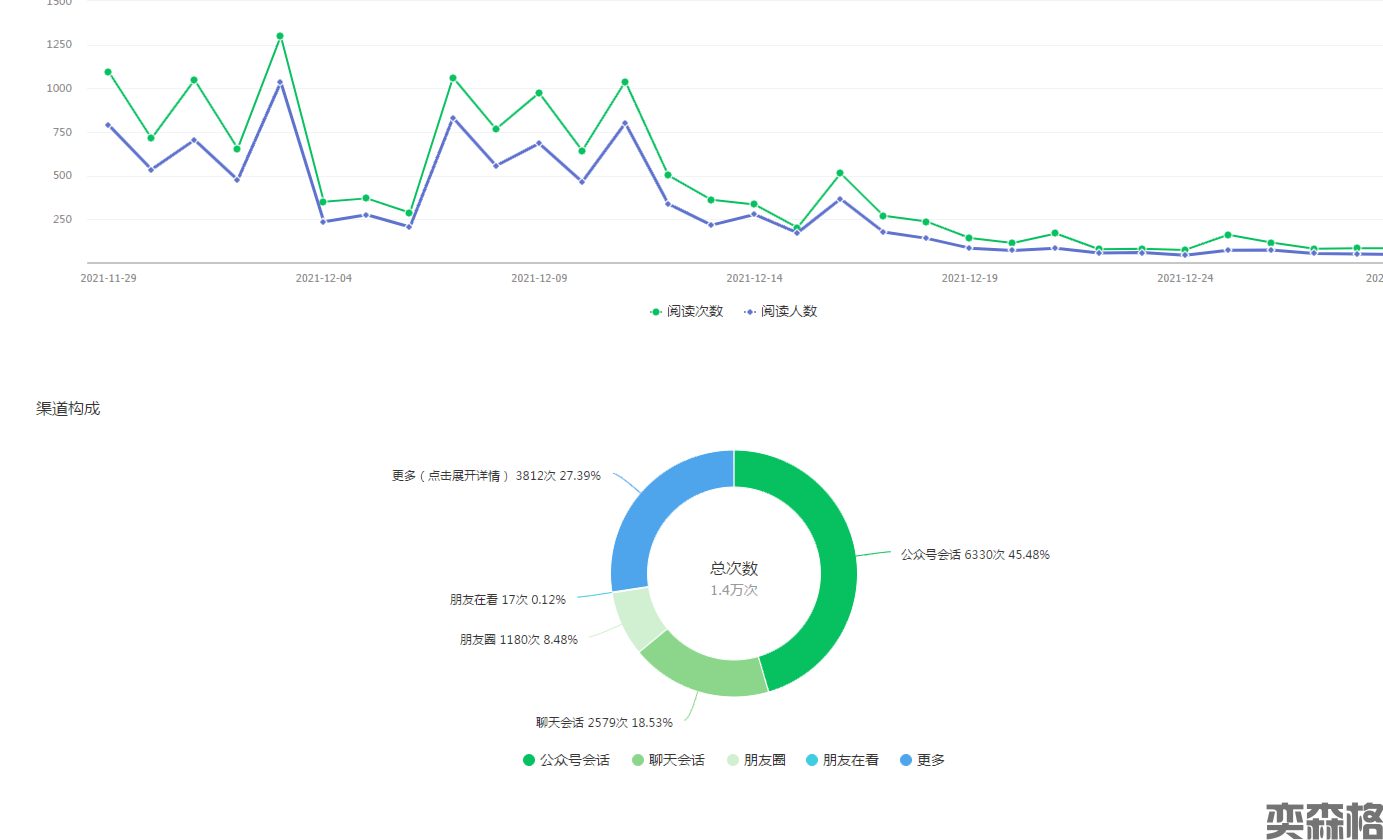Toggle 更多 legend item
The image size is (1383, 840).
click(x=922, y=760)
